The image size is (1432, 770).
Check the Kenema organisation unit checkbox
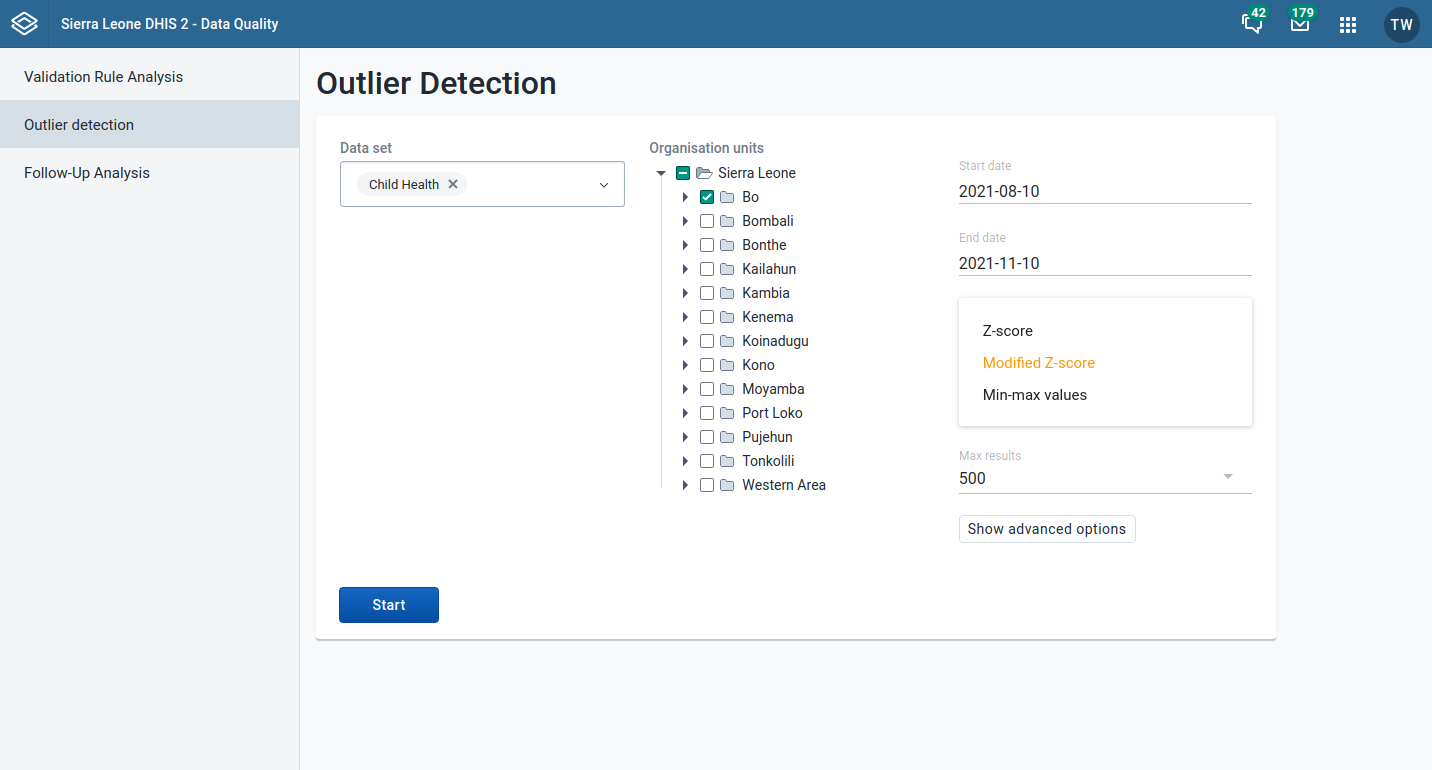coord(707,316)
